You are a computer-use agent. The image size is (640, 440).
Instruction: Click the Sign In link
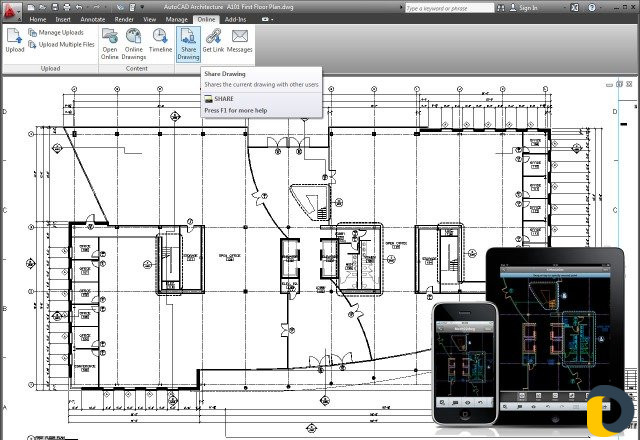[x=524, y=7]
